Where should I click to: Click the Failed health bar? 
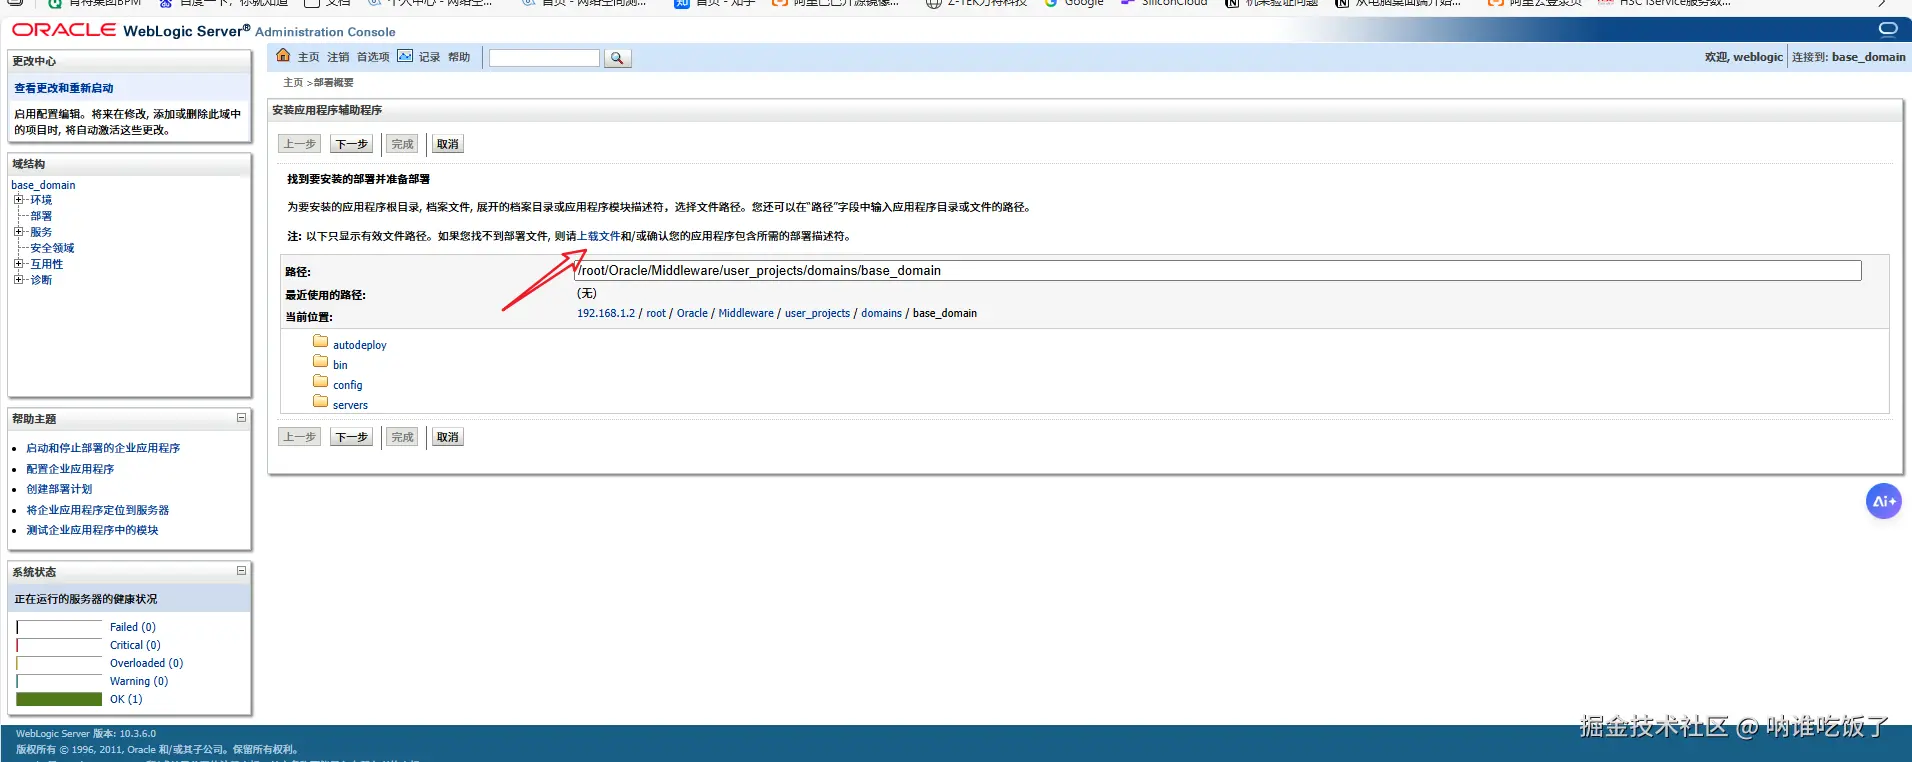pyautogui.click(x=59, y=627)
